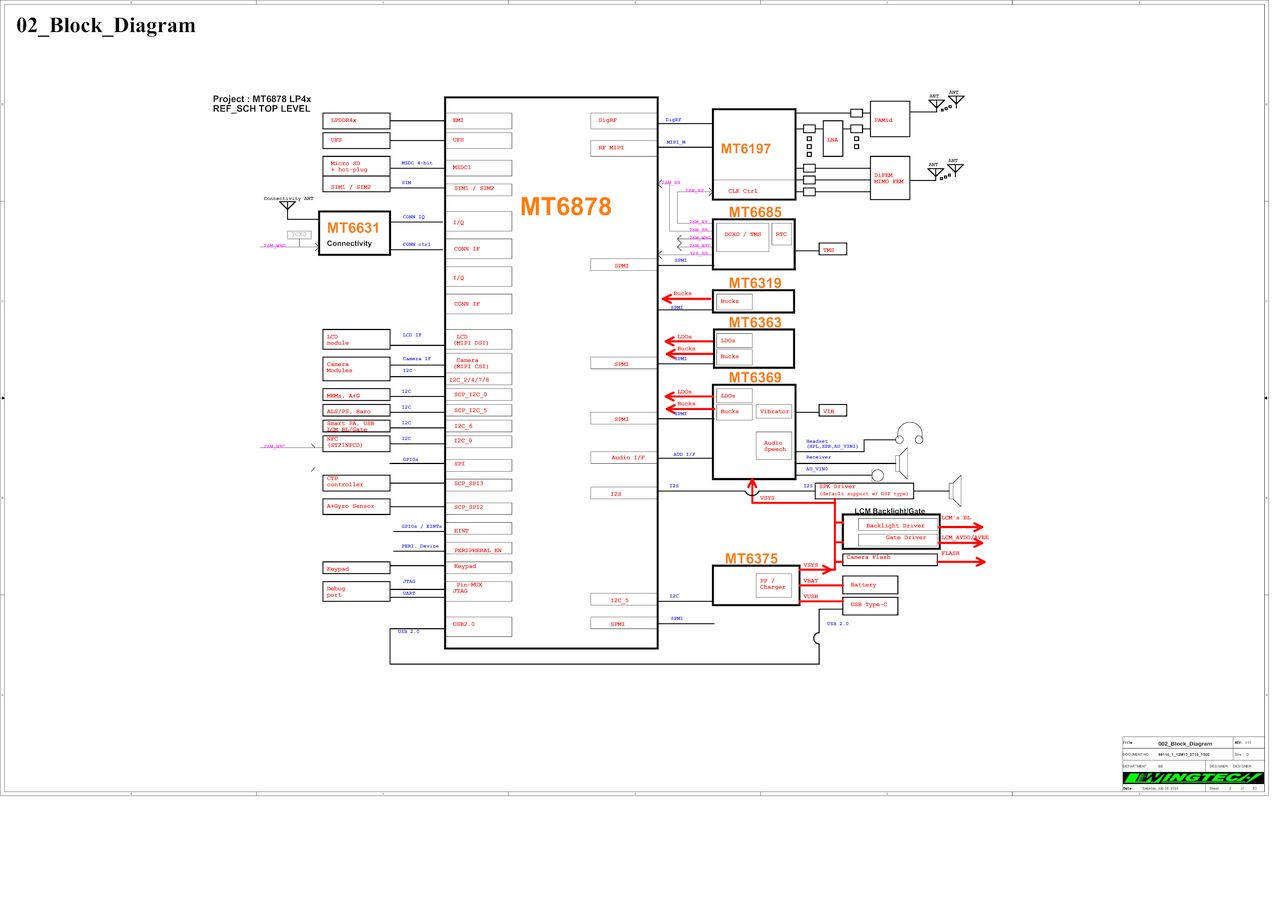Select the Micro SD + hot-plug block
The height and width of the screenshot is (905, 1280).
[356, 166]
